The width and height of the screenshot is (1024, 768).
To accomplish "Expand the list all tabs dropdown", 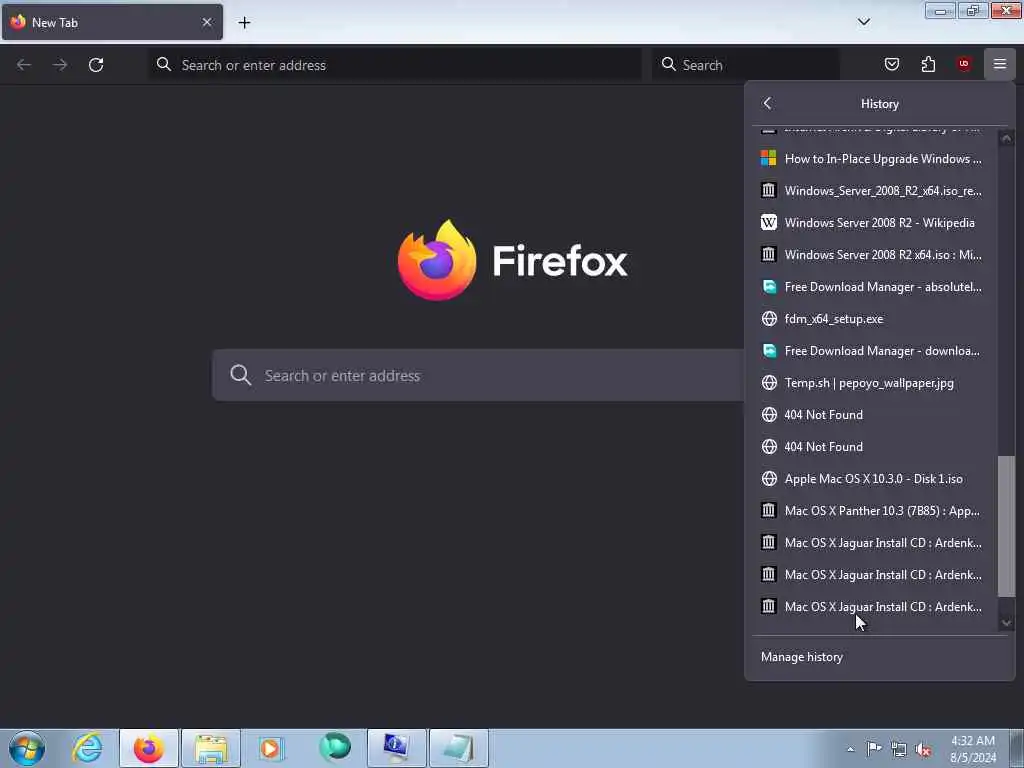I will click(x=863, y=22).
